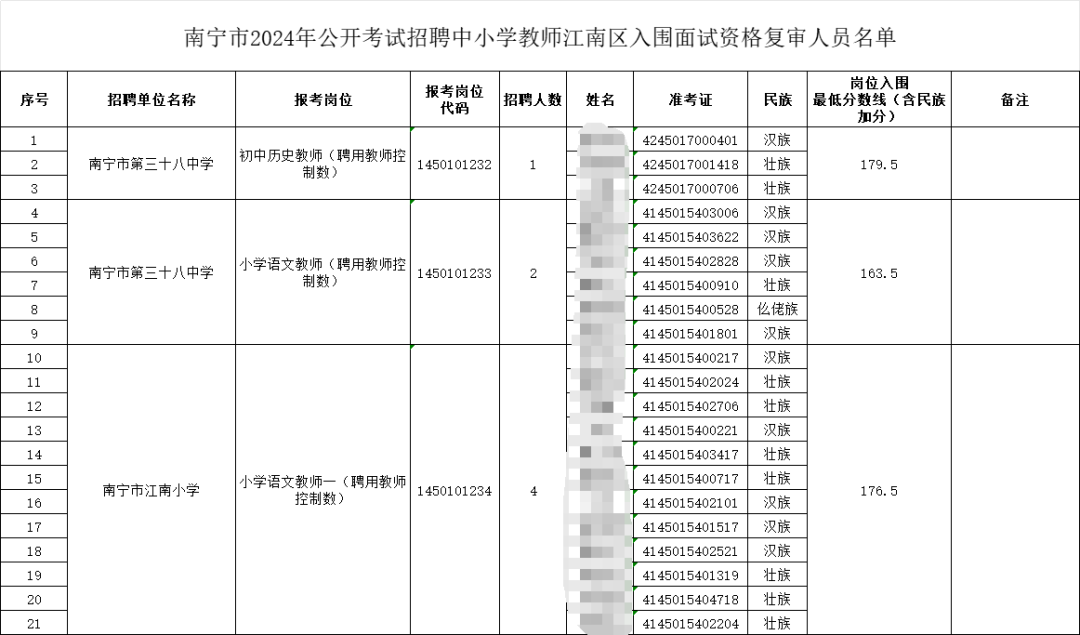
Task: Select the 报考岗位代码 header cell
Action: (x=455, y=99)
